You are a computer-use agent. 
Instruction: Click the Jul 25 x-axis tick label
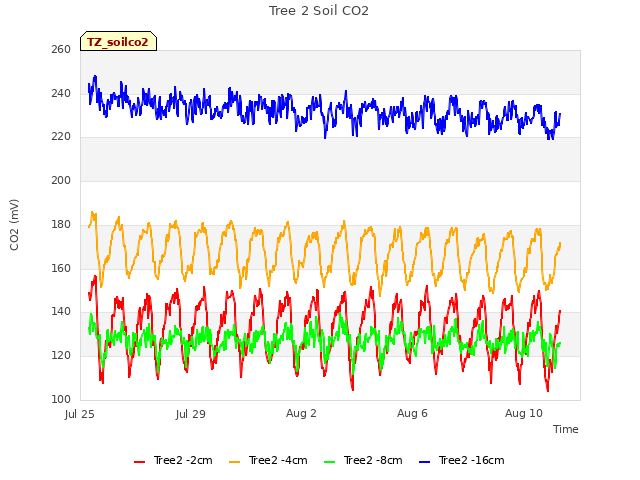80,414
